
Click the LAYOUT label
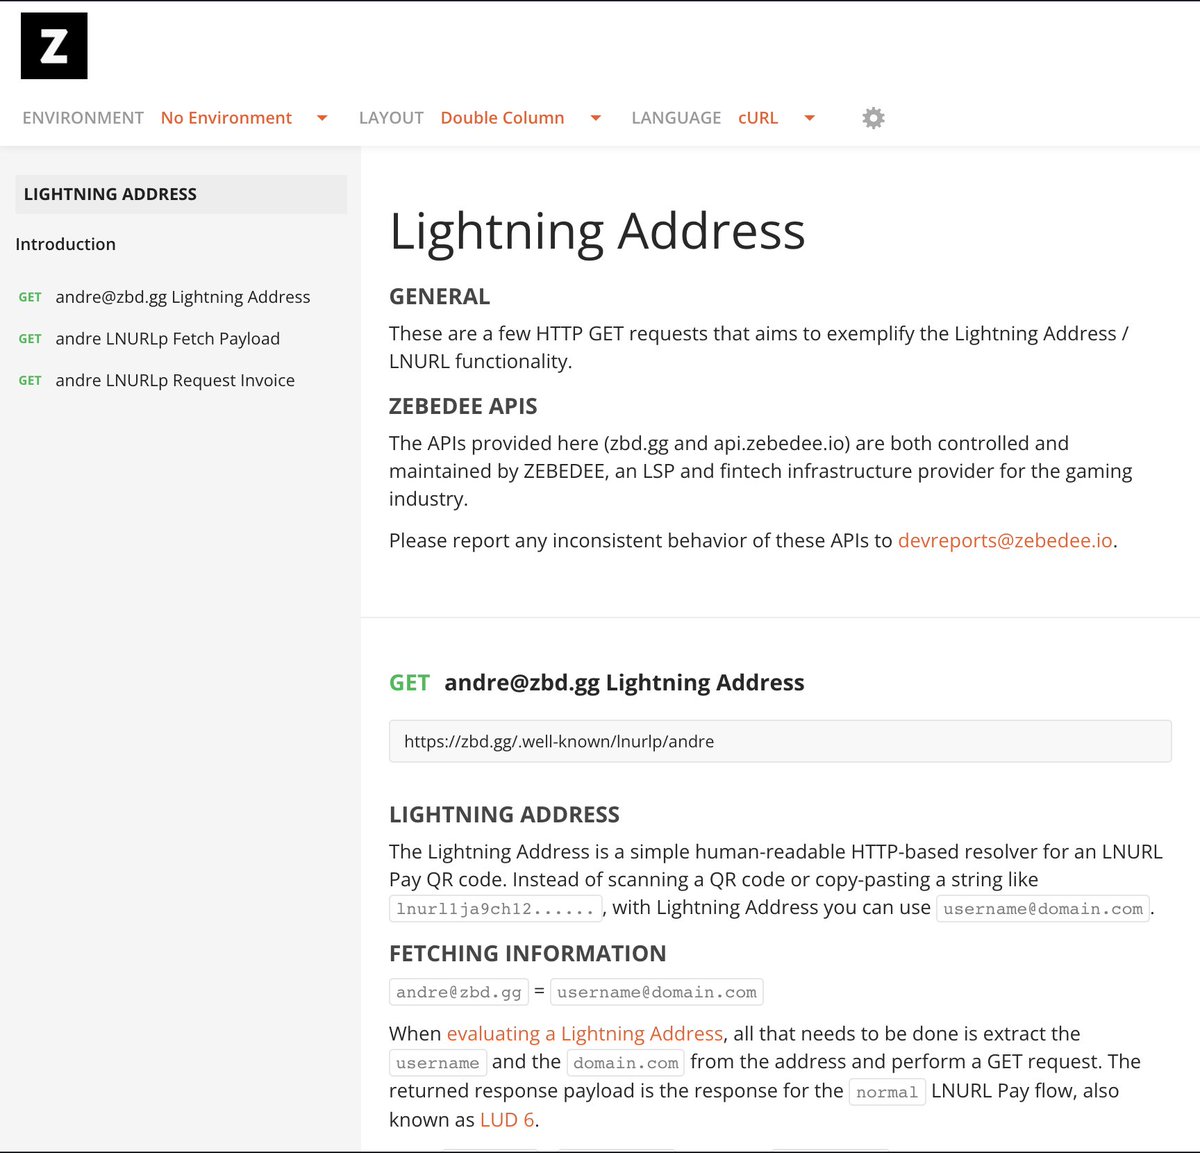[x=391, y=118]
